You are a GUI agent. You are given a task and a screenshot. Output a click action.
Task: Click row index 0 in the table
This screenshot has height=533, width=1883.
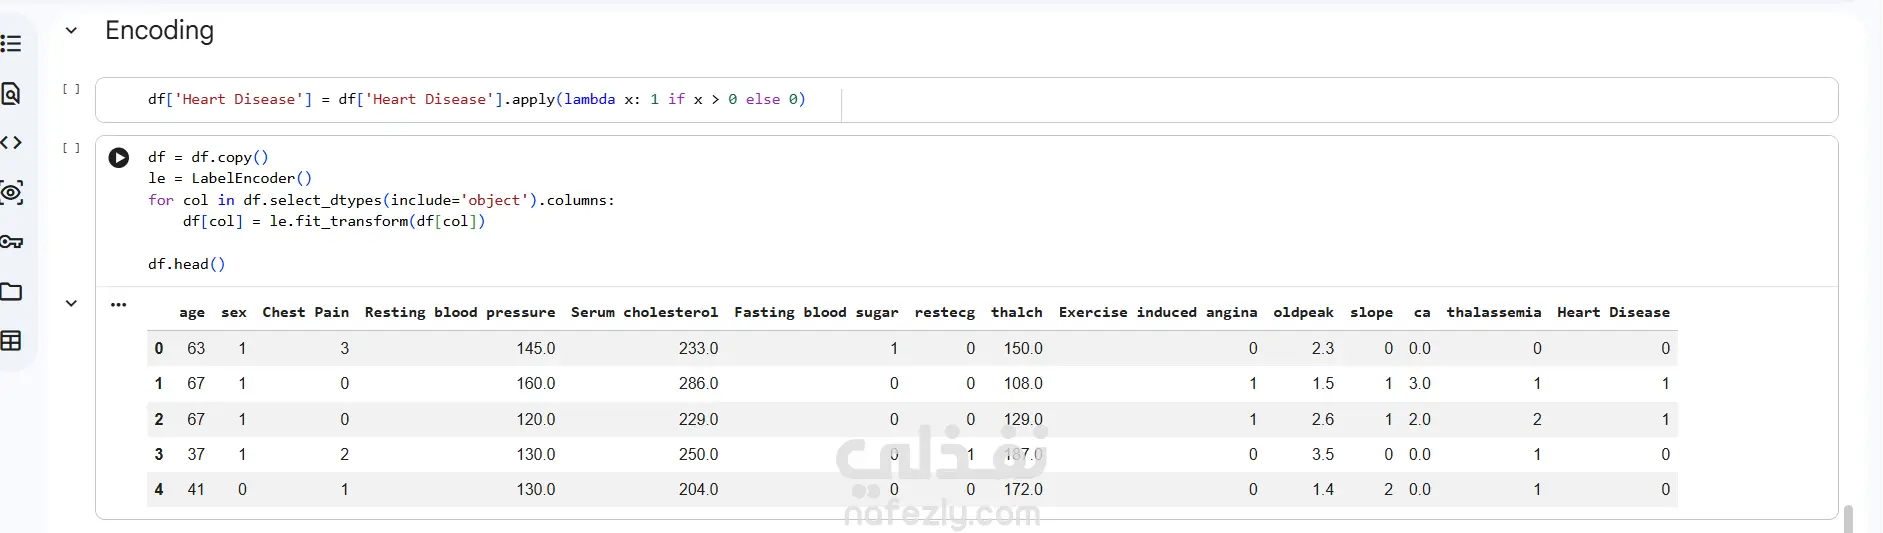tap(159, 349)
